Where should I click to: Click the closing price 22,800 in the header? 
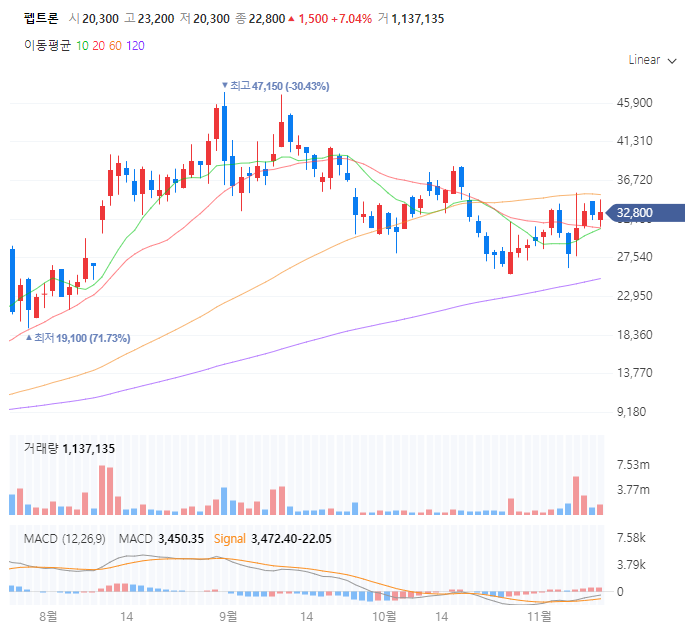coord(267,19)
